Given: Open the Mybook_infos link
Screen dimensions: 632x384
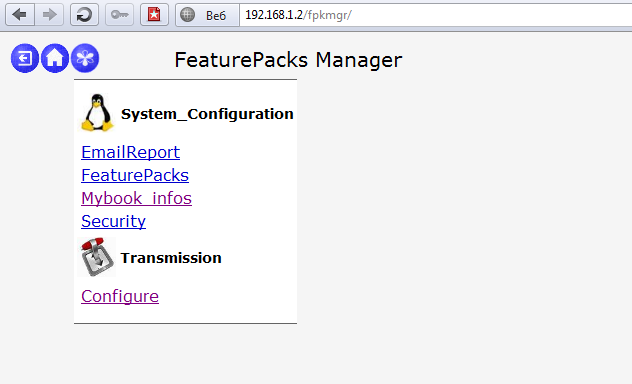Looking at the screenshot, I should [137, 198].
